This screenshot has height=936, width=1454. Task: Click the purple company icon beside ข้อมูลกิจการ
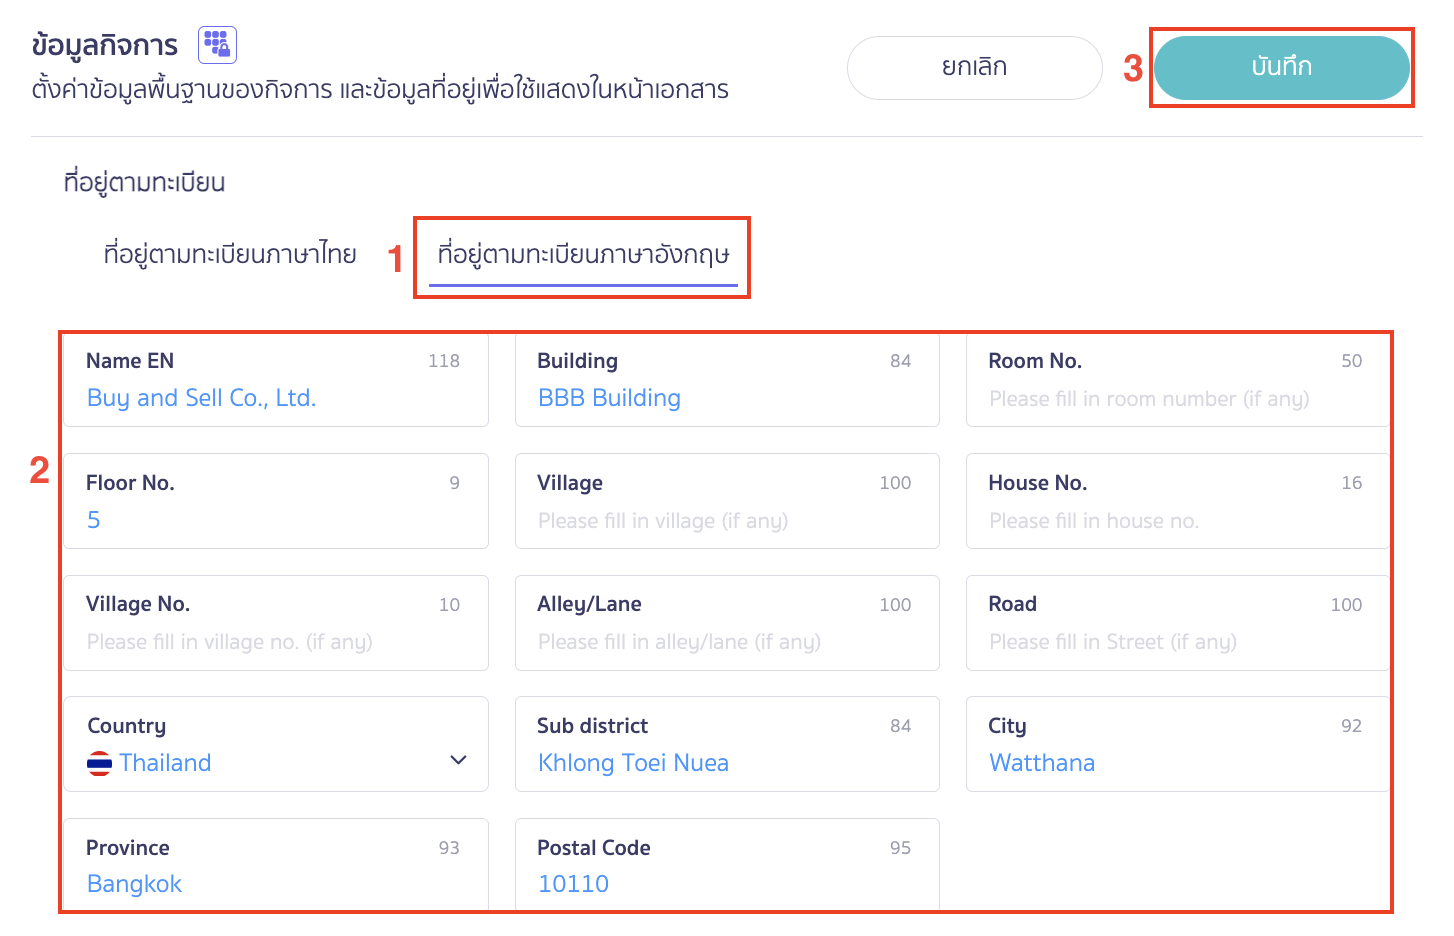point(217,44)
